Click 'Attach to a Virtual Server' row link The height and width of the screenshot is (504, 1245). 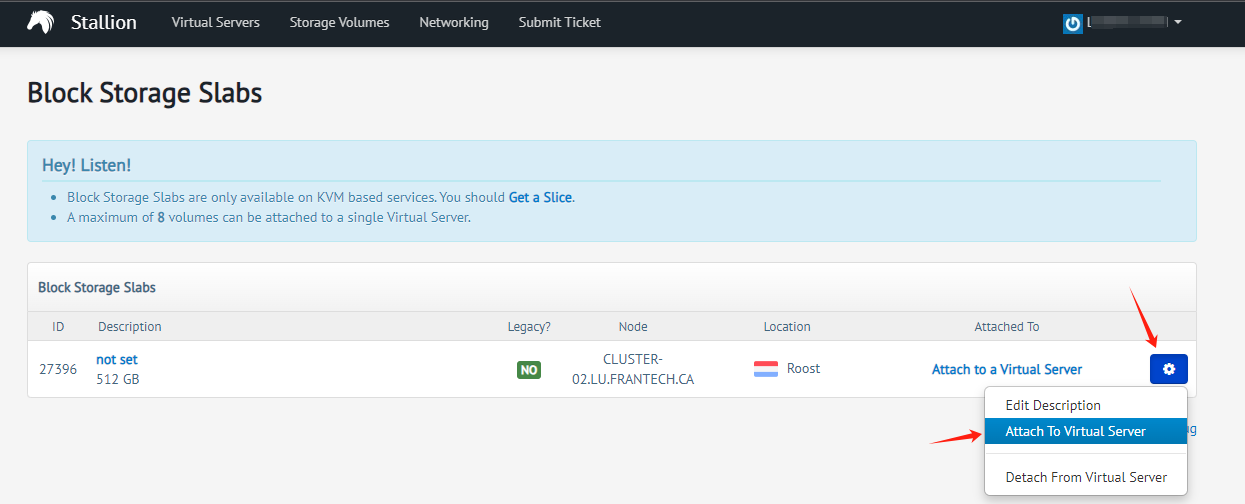coord(1006,369)
